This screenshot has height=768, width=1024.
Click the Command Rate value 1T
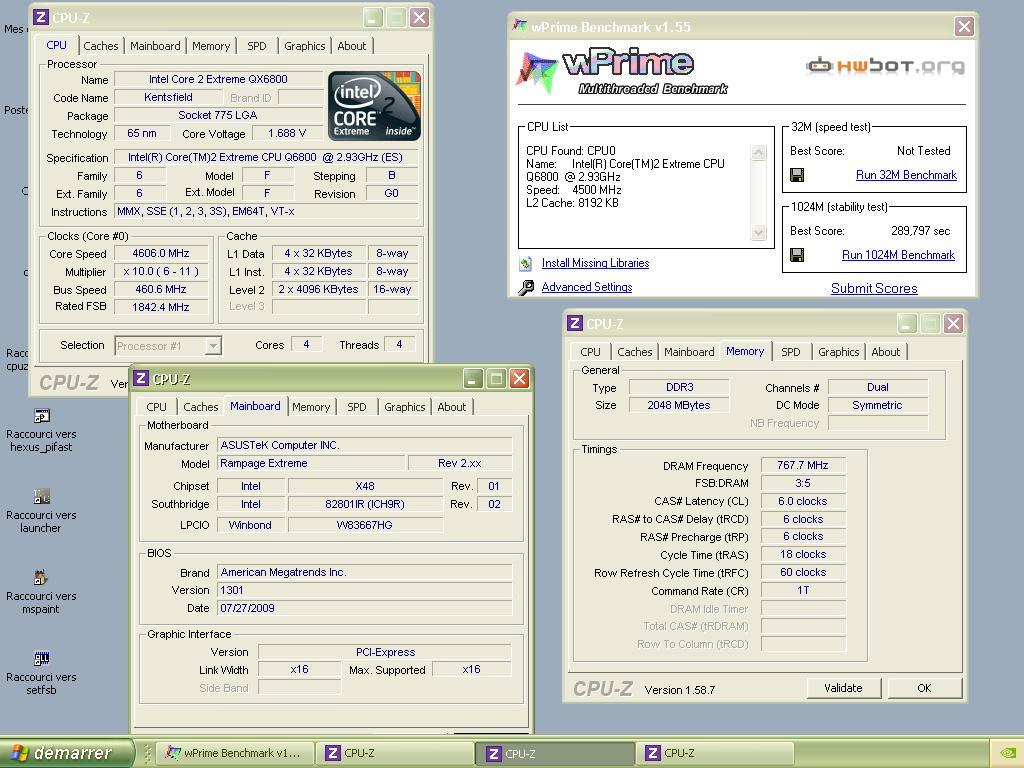click(x=803, y=590)
